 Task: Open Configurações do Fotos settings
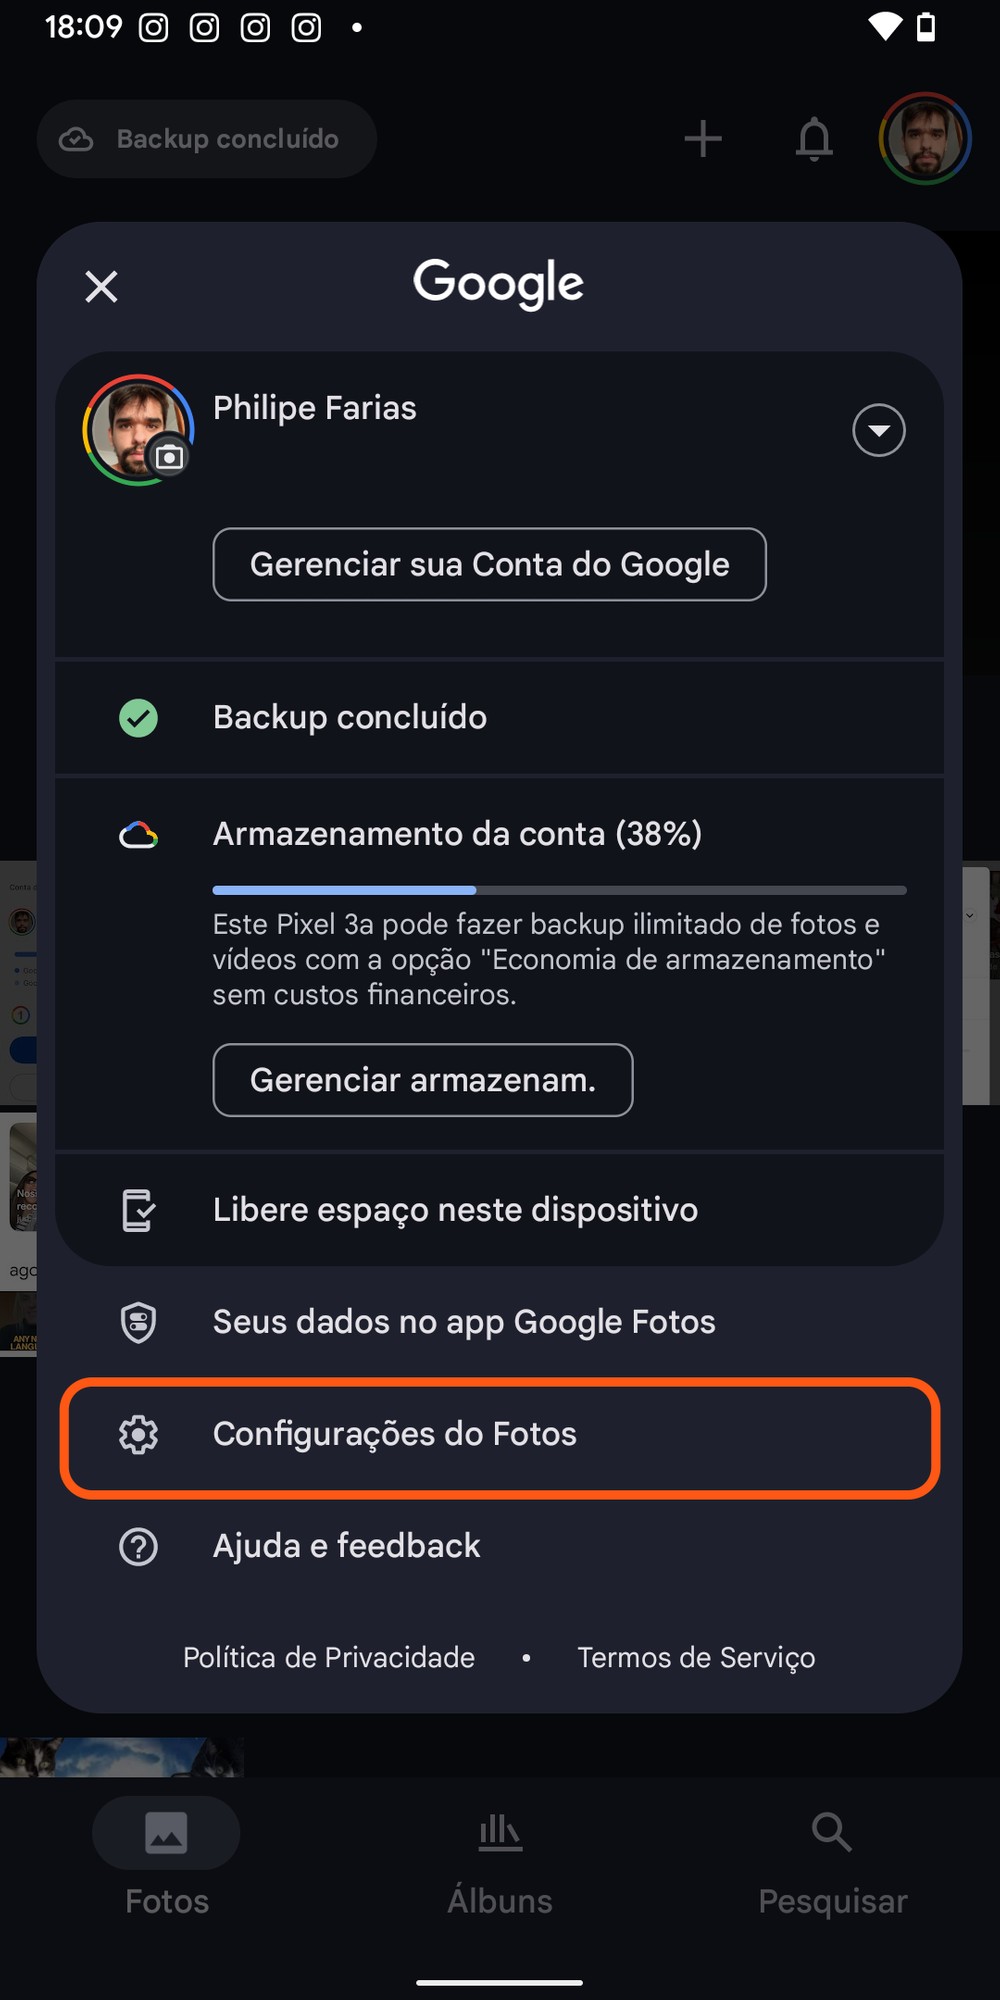pos(395,1434)
